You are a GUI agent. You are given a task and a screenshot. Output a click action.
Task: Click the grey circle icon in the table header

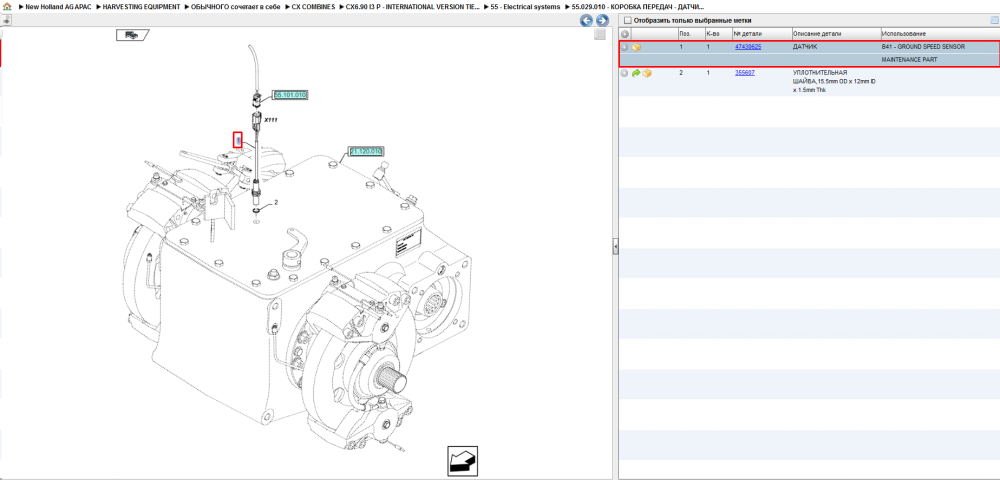coord(625,34)
